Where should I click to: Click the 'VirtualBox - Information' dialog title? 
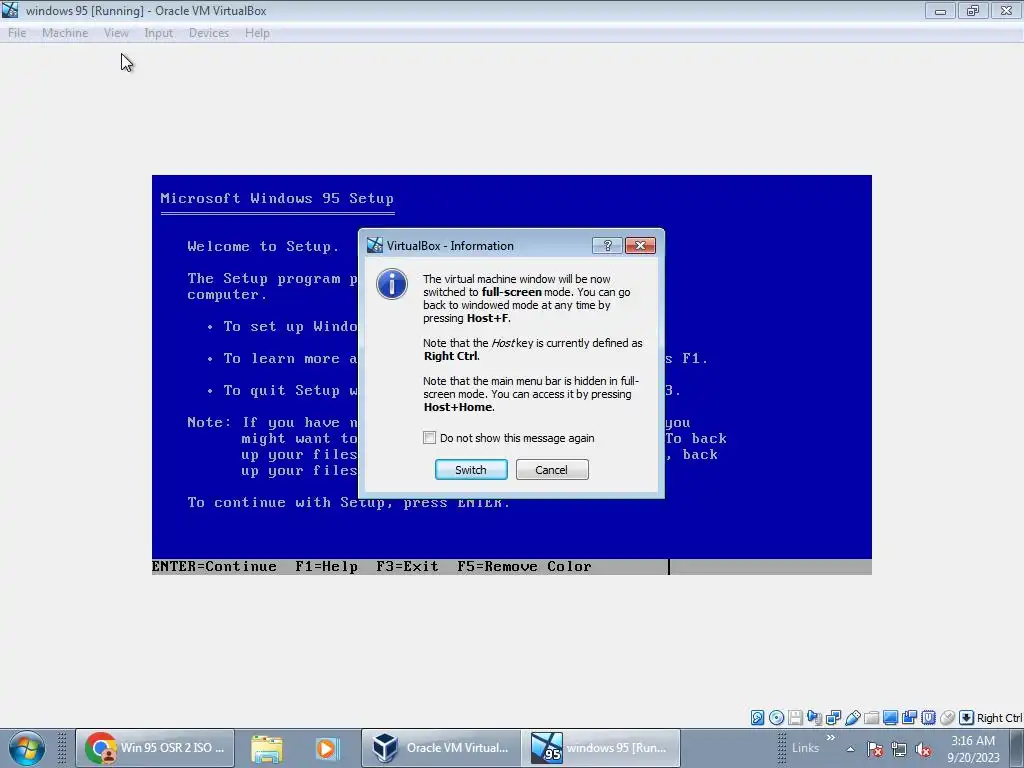pos(450,246)
